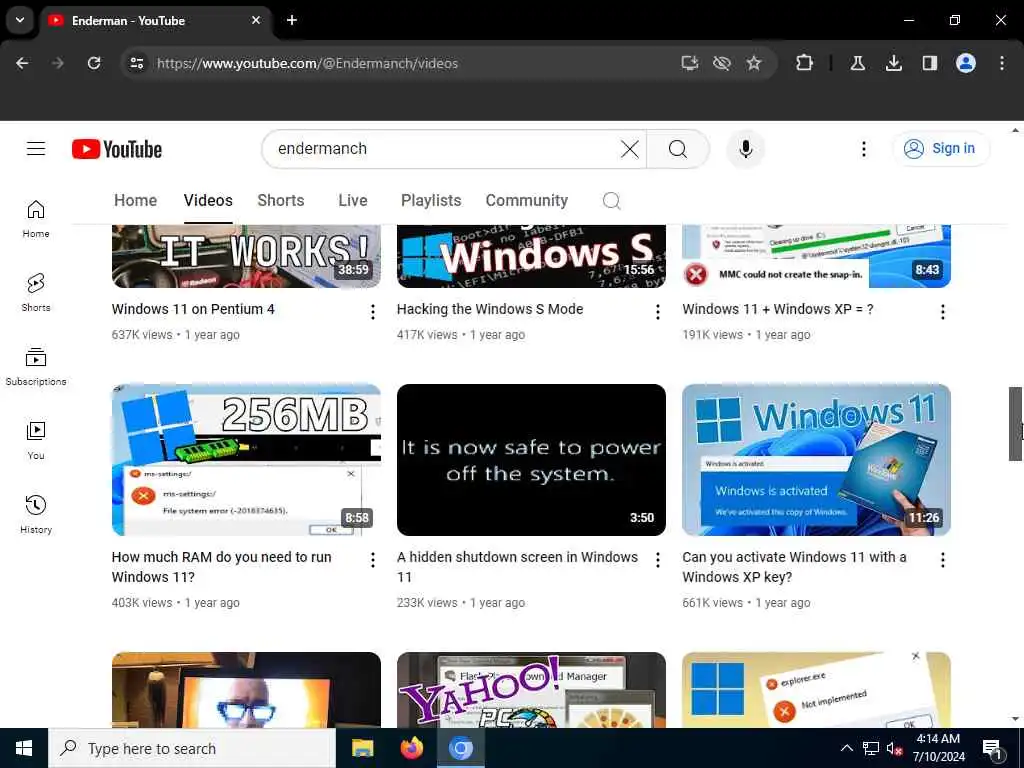View site information icon in address bar

pos(136,63)
